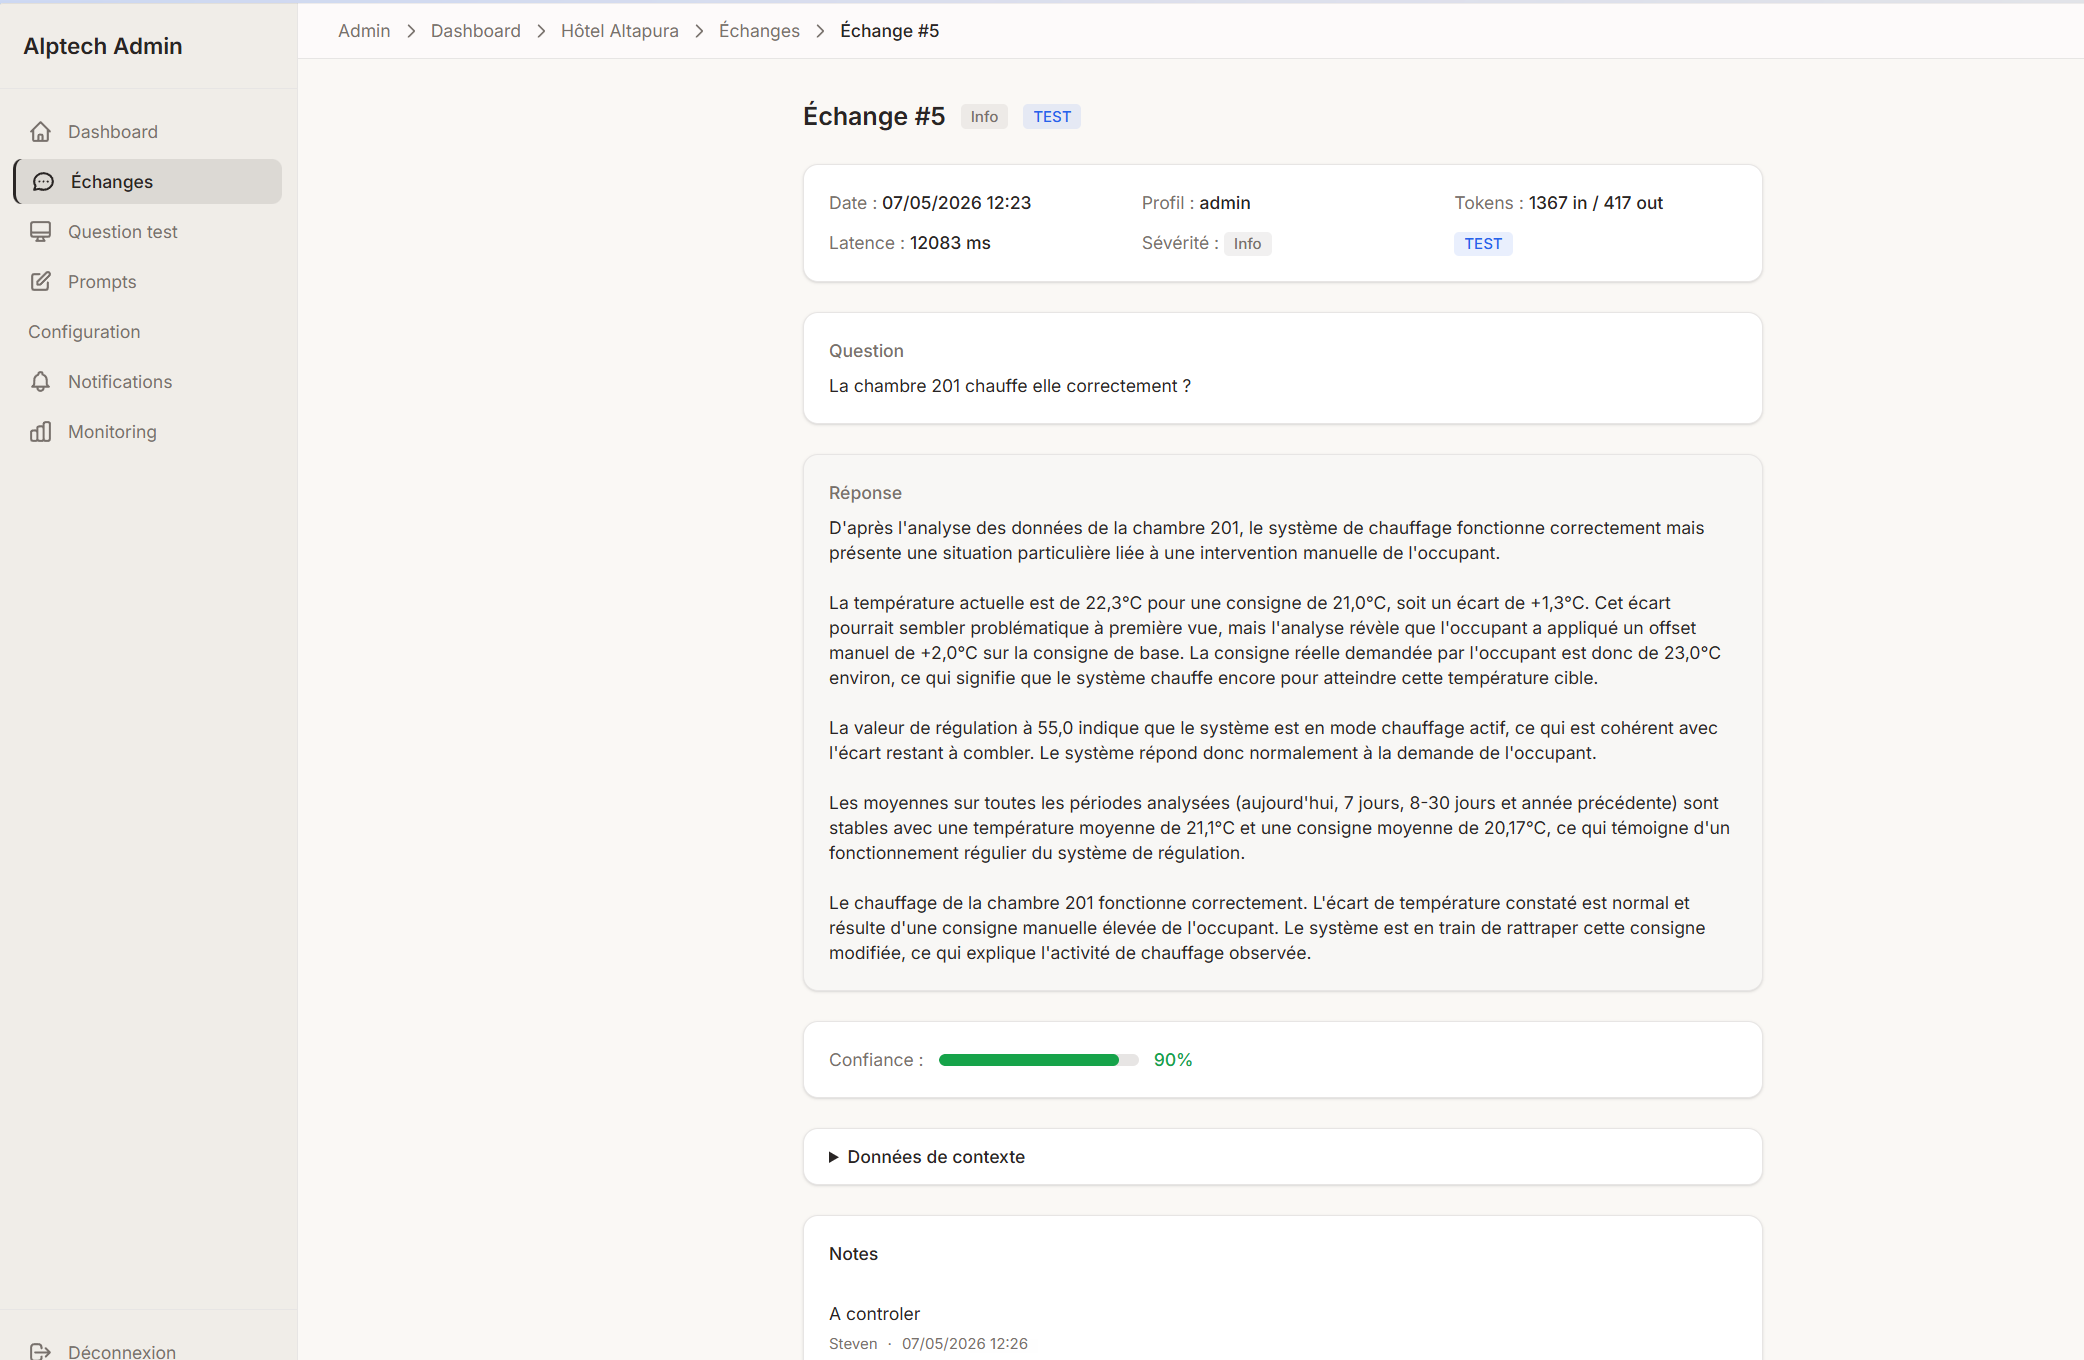Viewport: 2084px width, 1360px height.
Task: Click the note timestamp 07/05/2026 12:26
Action: tap(965, 1344)
